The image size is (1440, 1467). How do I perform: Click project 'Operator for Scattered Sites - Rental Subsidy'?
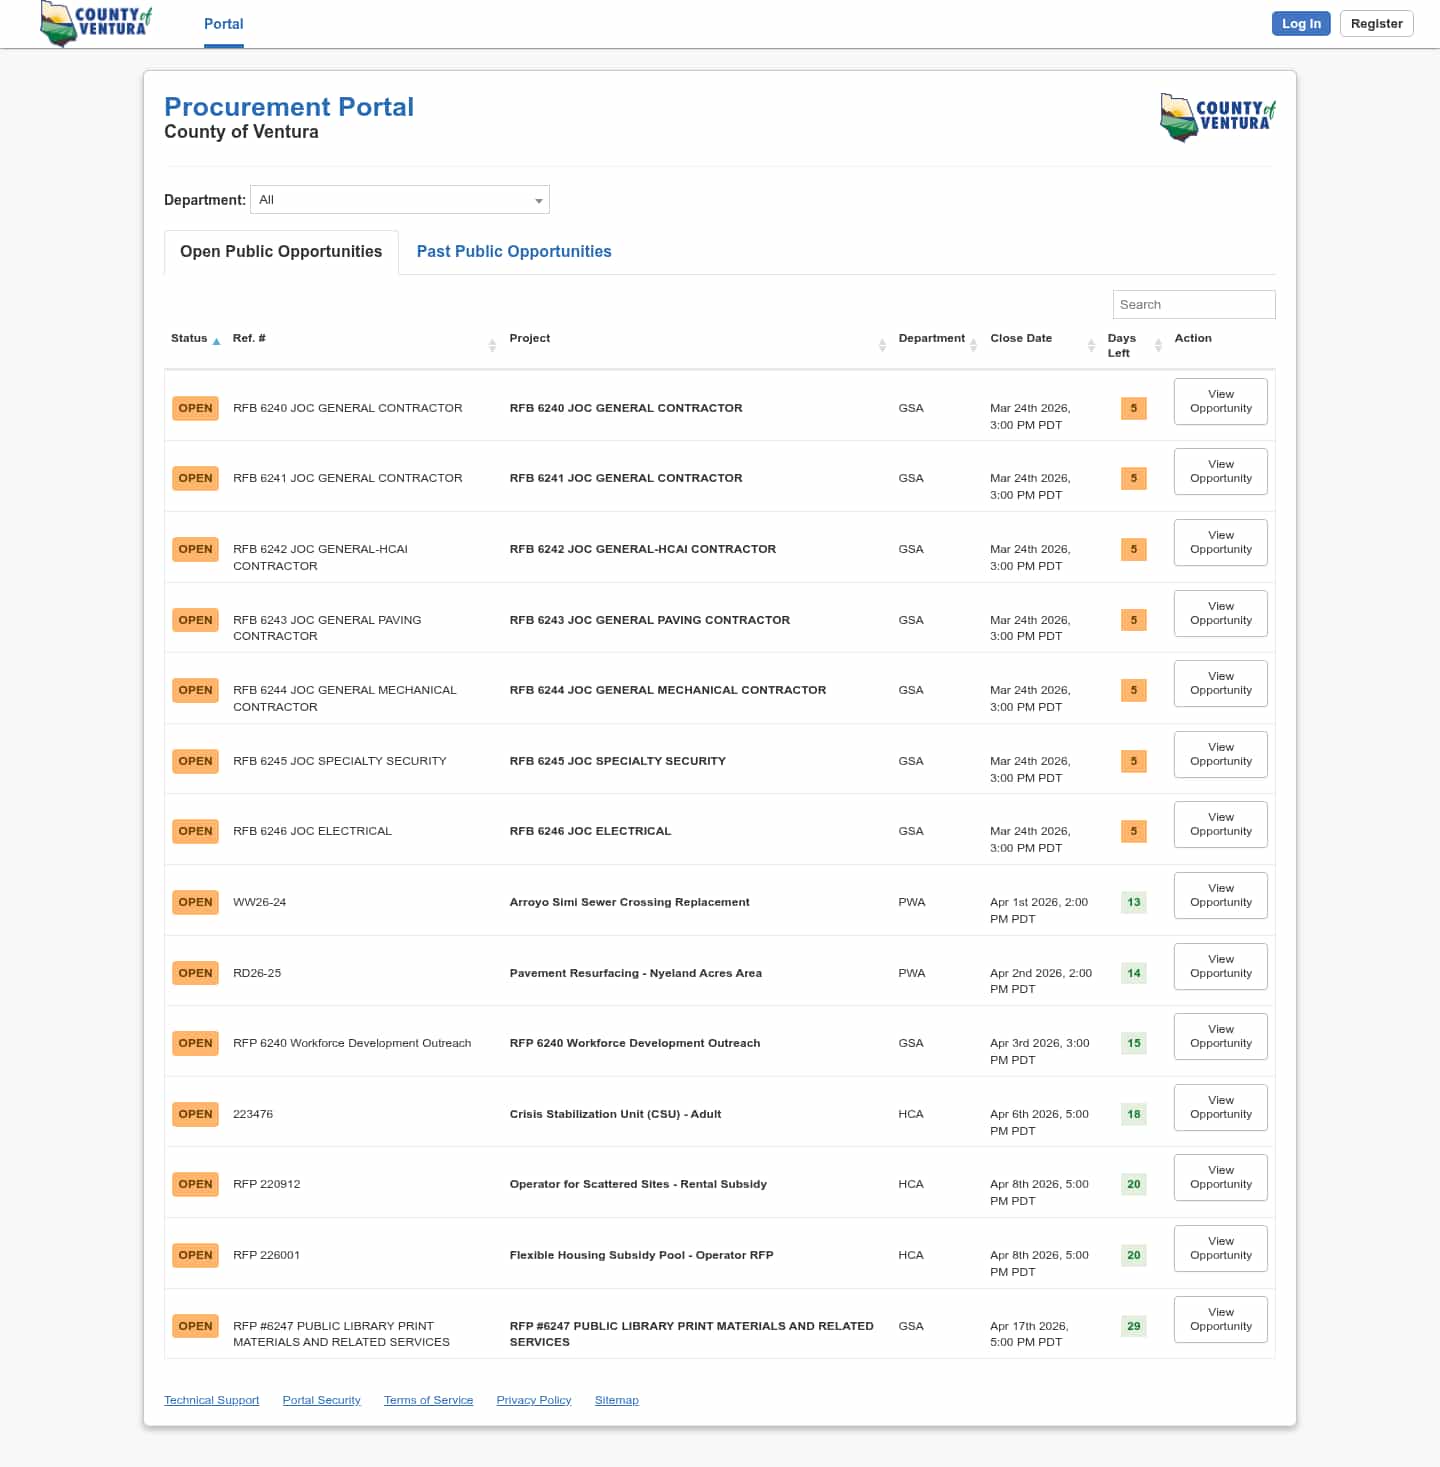tap(639, 1184)
